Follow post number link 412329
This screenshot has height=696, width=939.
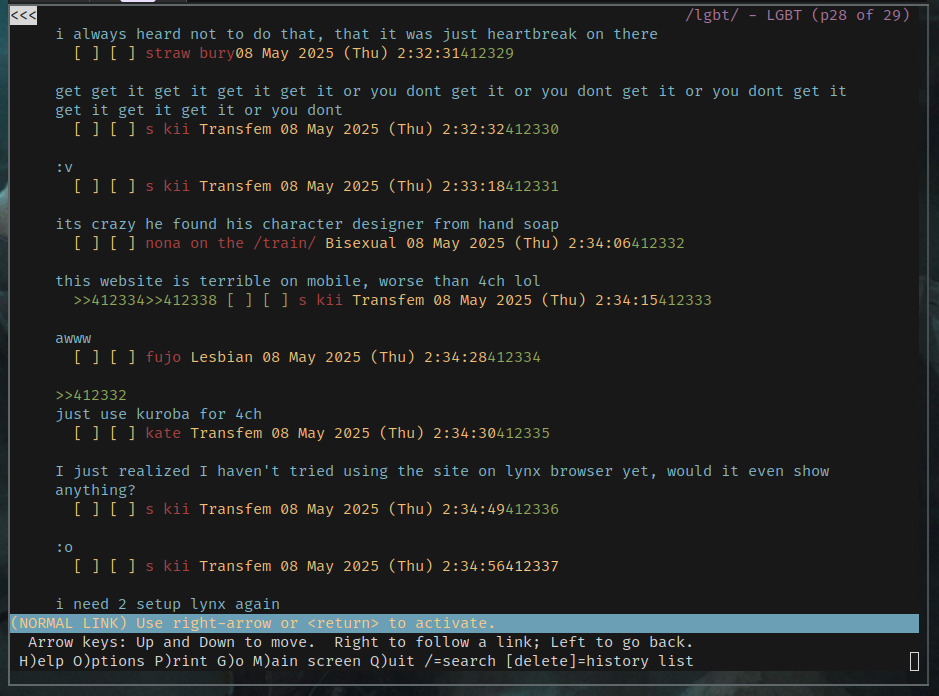pyautogui.click(x=487, y=53)
